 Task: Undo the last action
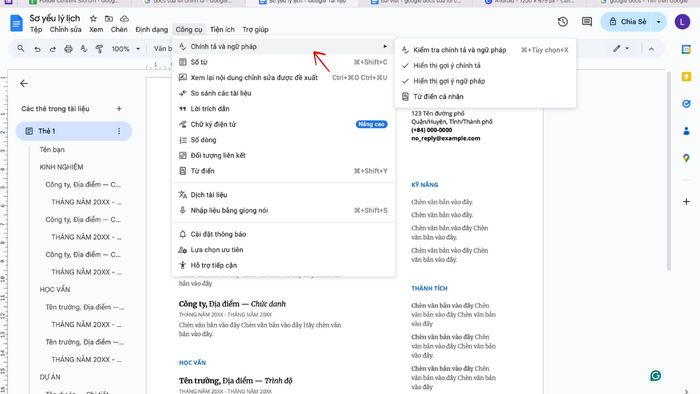click(x=37, y=49)
